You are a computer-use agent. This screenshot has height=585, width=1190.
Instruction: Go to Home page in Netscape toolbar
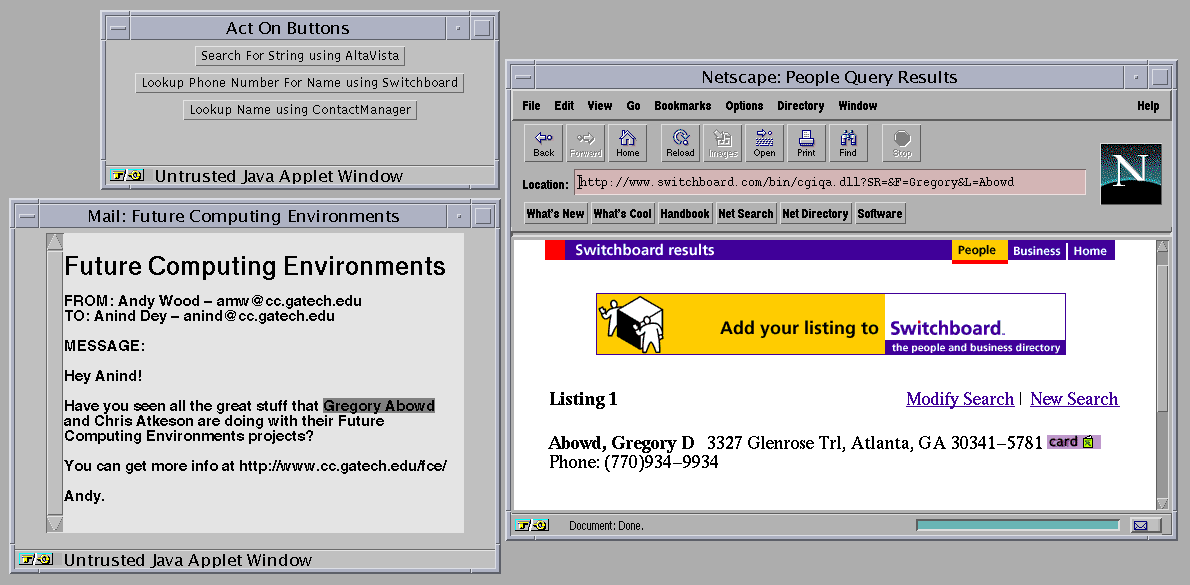(x=627, y=143)
